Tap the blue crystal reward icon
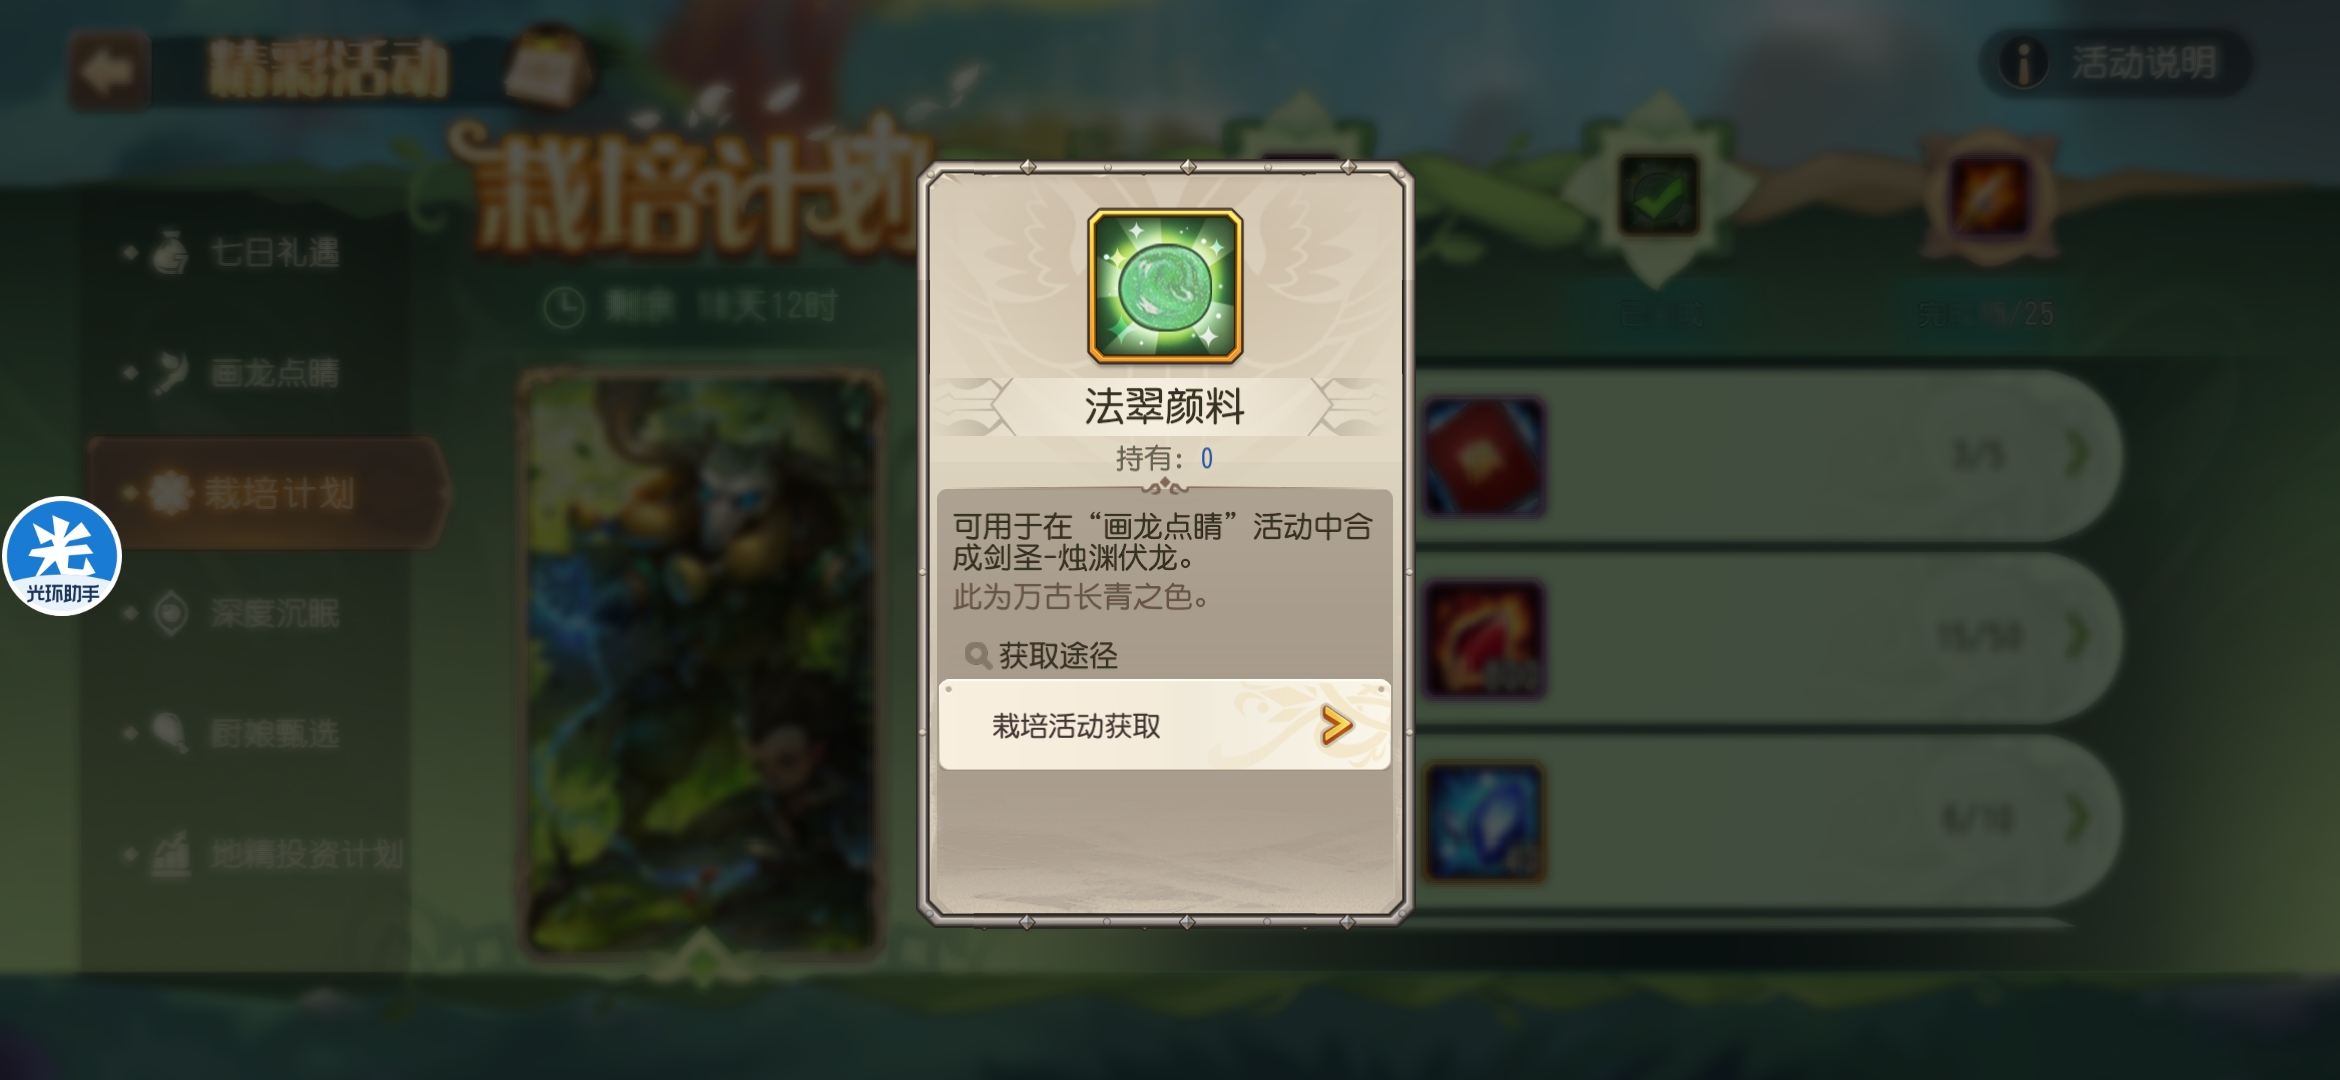 (x=1484, y=822)
